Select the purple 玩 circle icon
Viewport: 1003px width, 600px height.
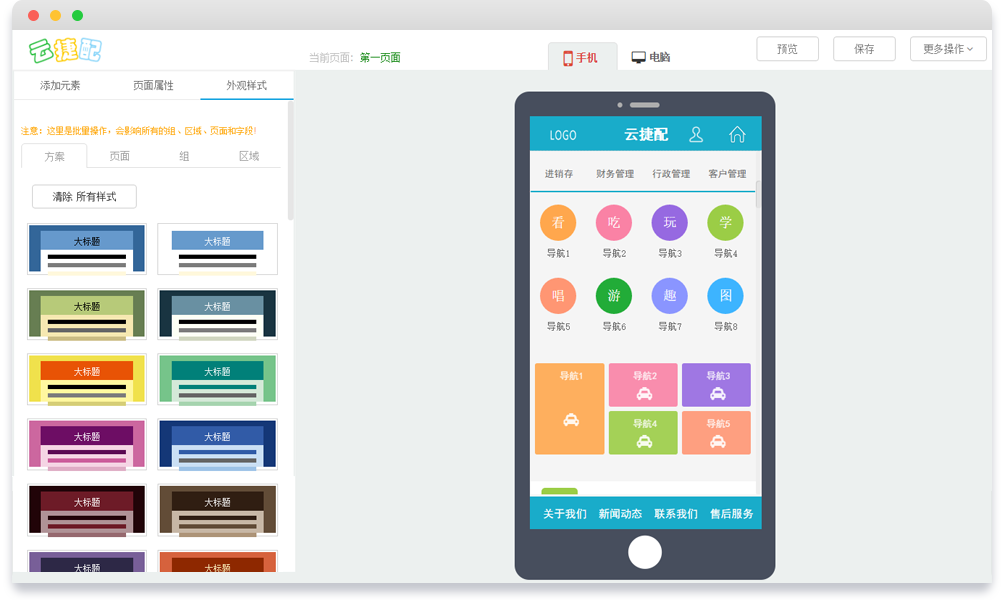670,223
